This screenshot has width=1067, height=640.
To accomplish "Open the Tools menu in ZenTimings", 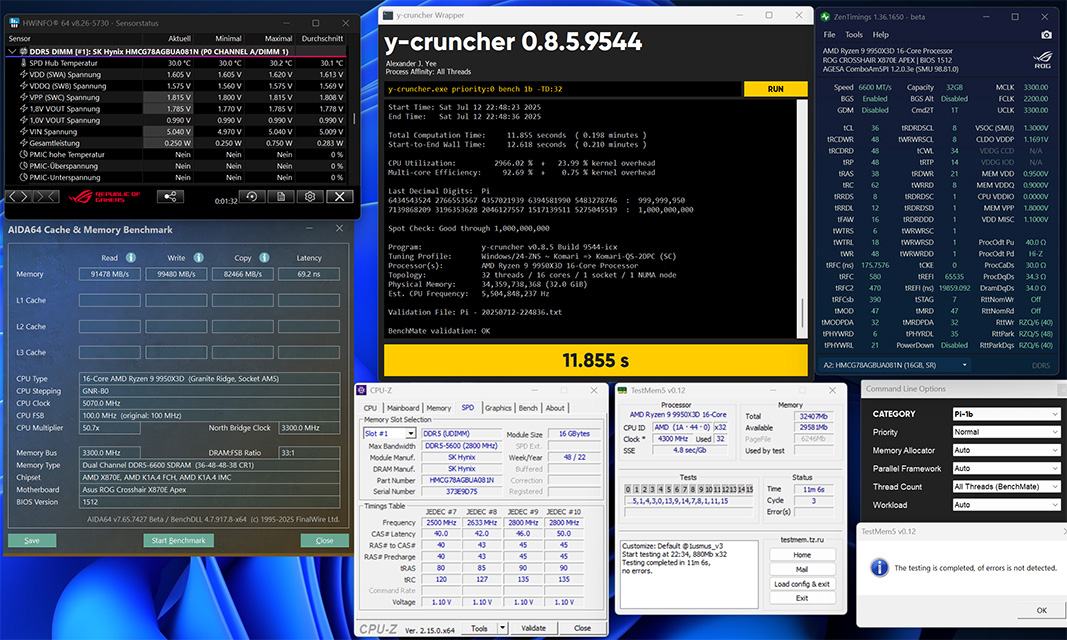I will click(x=854, y=35).
